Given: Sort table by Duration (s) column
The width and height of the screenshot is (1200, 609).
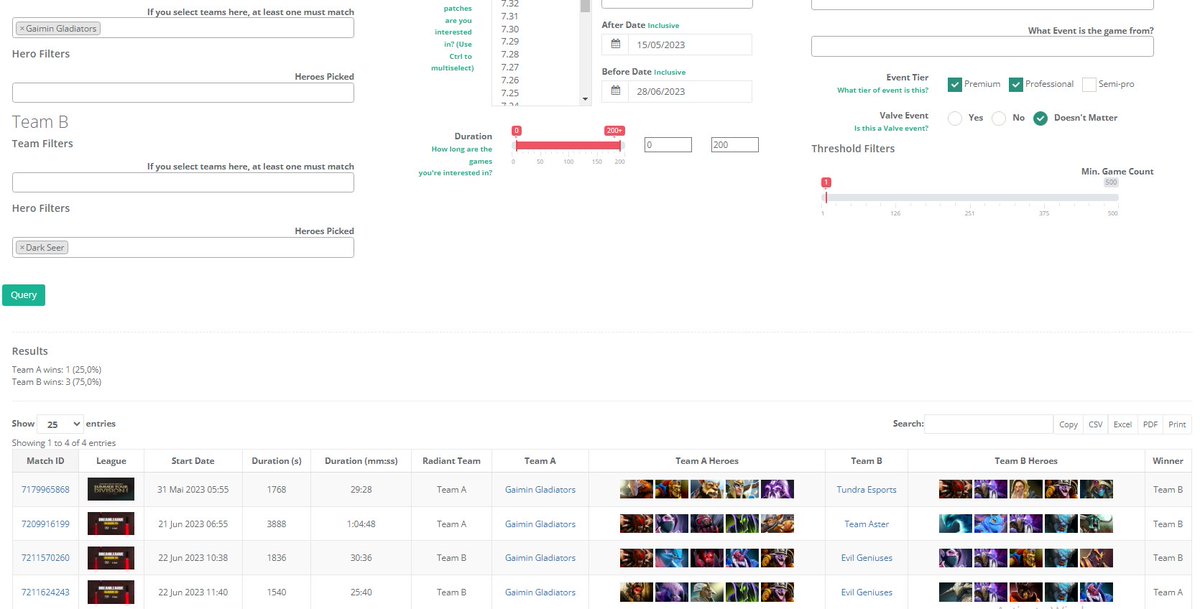Looking at the screenshot, I should (276, 461).
